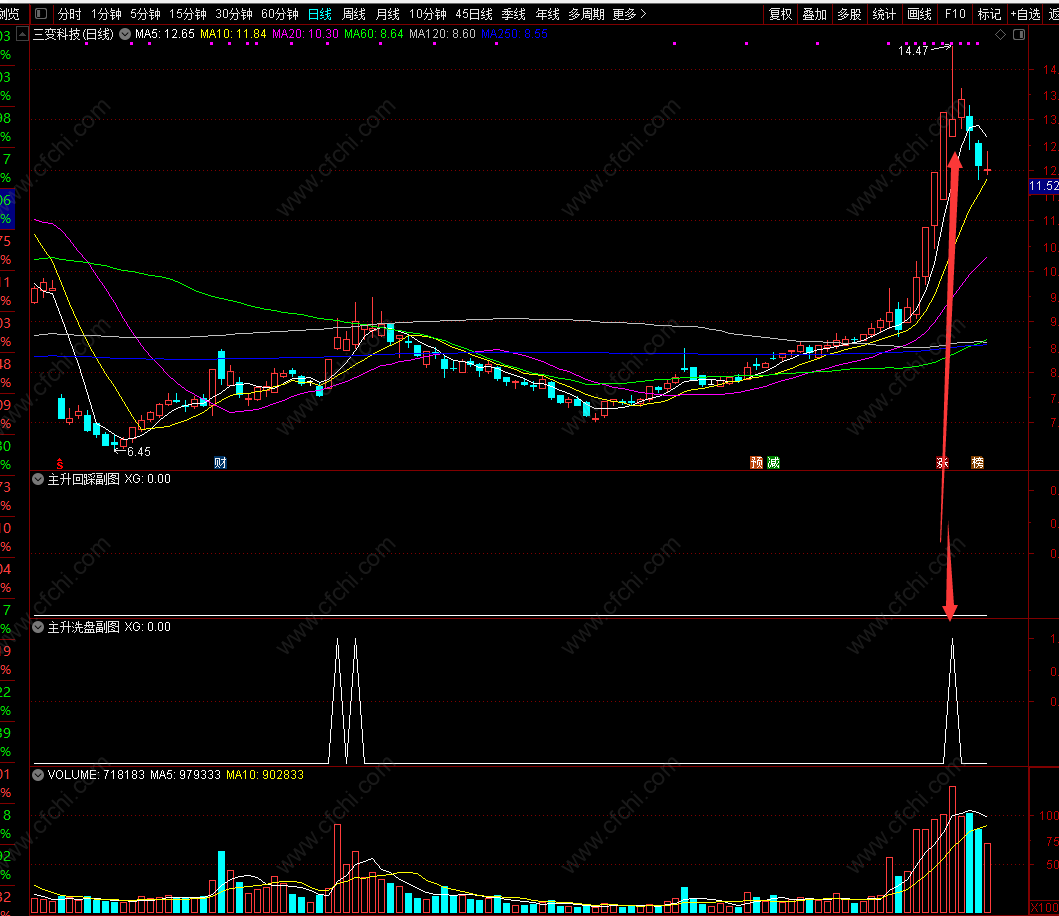
Task: Click the 预 forecast marker icon
Action: point(756,463)
